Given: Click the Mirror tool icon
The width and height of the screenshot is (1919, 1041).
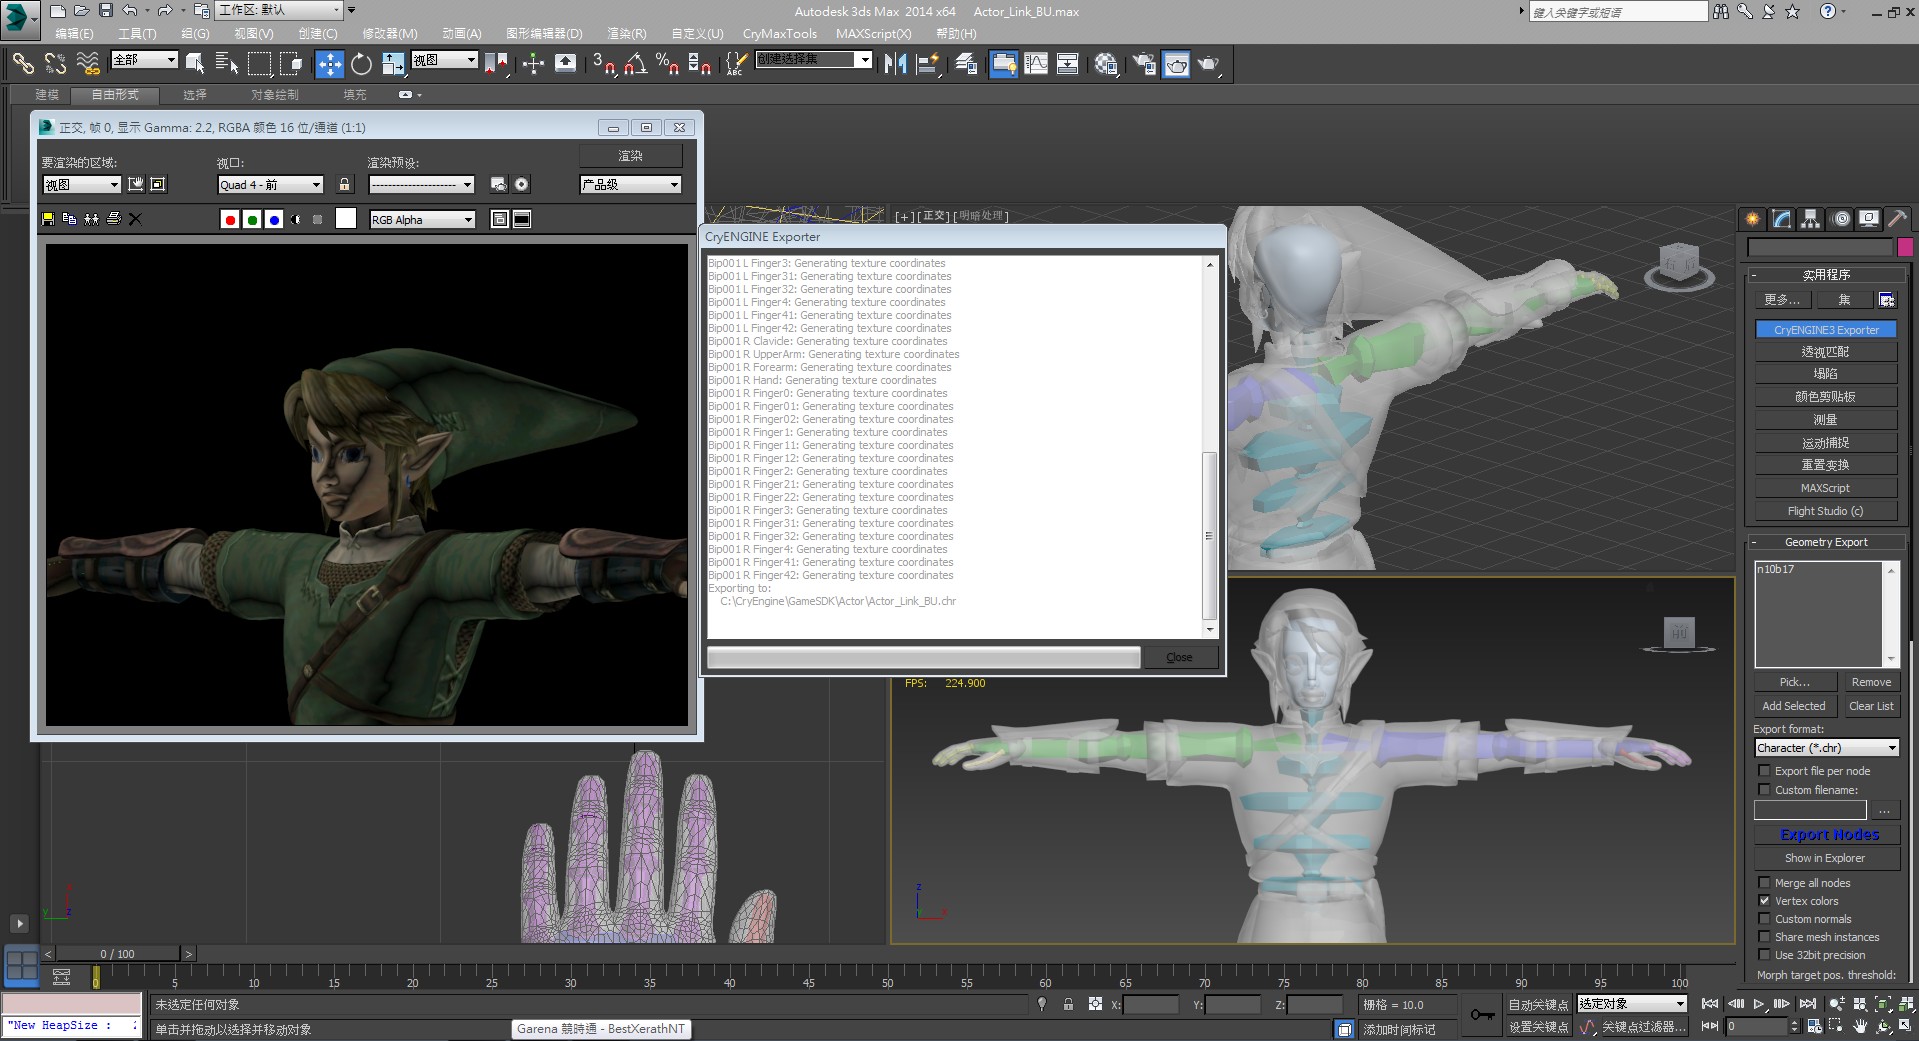Looking at the screenshot, I should 896,64.
